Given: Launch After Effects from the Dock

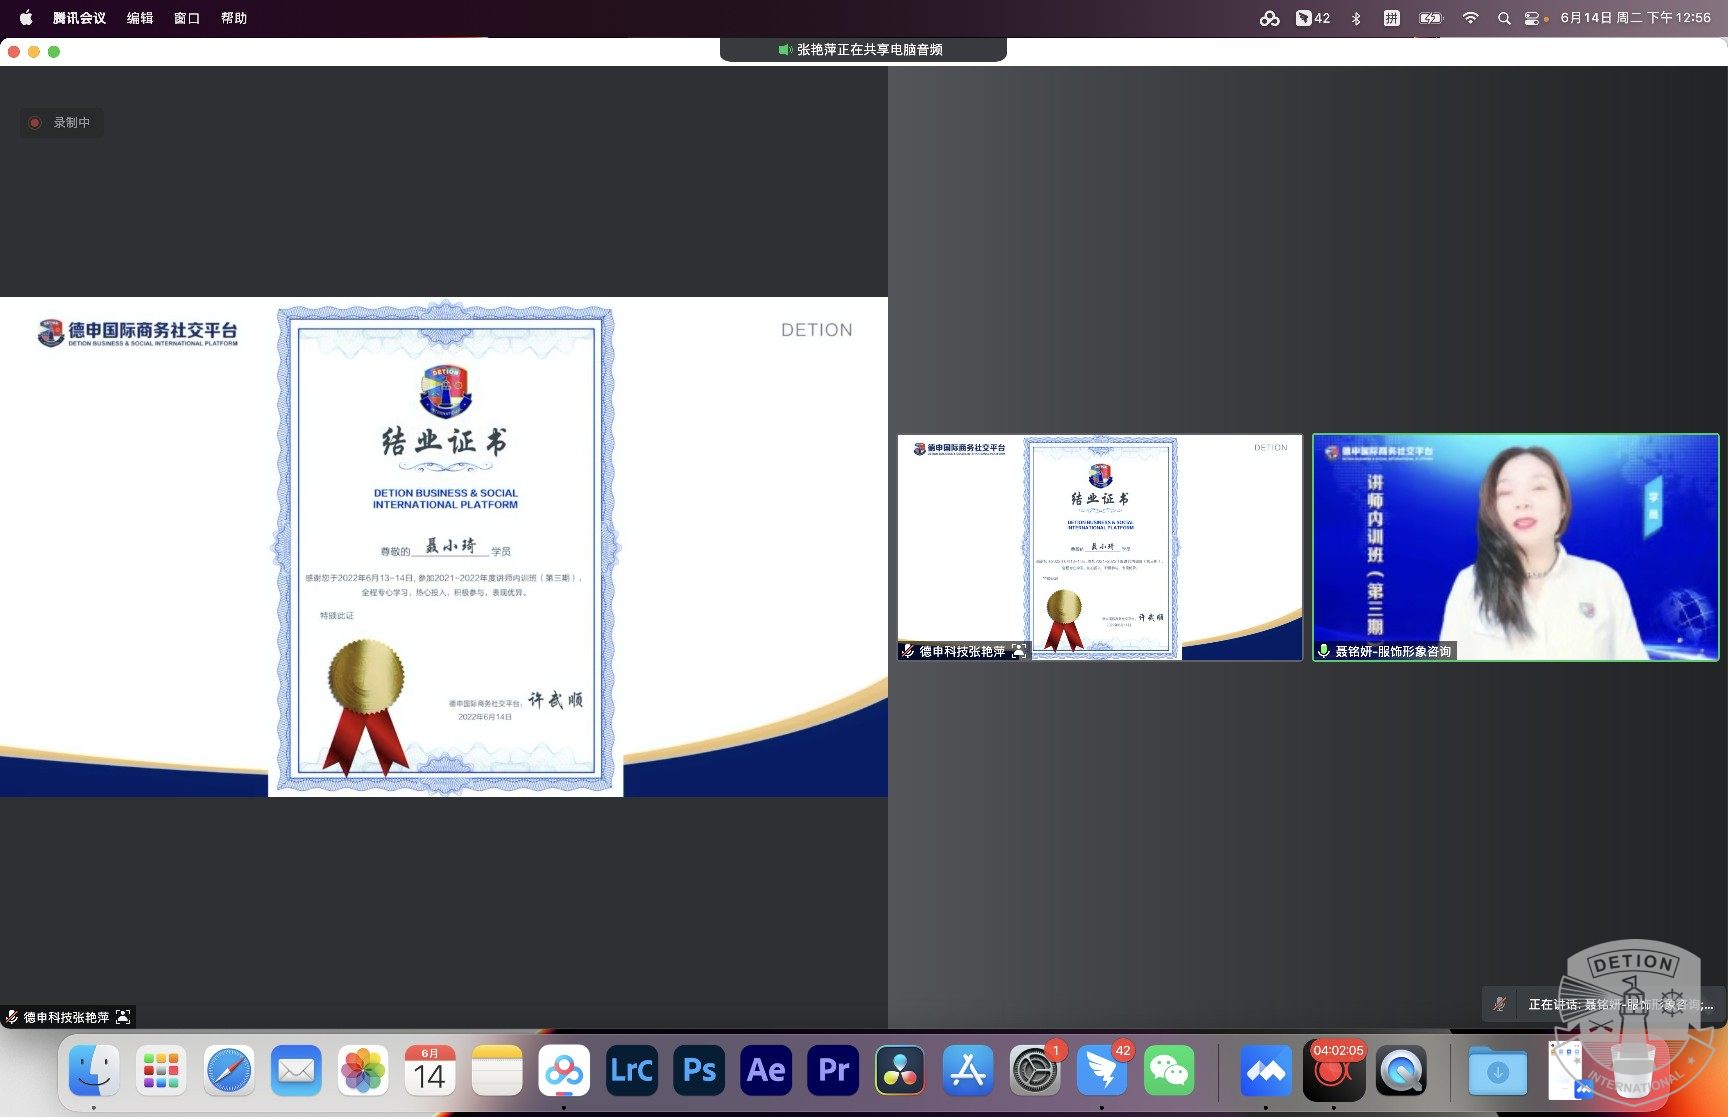Looking at the screenshot, I should coord(766,1071).
